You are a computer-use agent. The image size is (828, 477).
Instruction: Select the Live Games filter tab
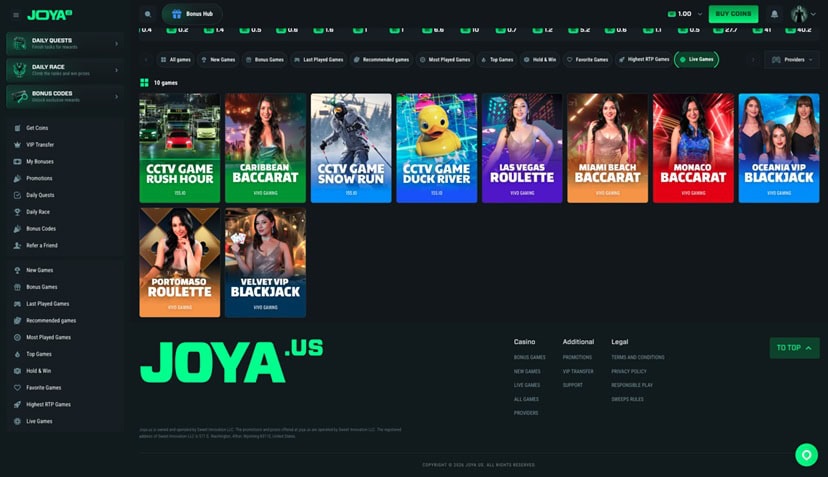pyautogui.click(x=697, y=60)
